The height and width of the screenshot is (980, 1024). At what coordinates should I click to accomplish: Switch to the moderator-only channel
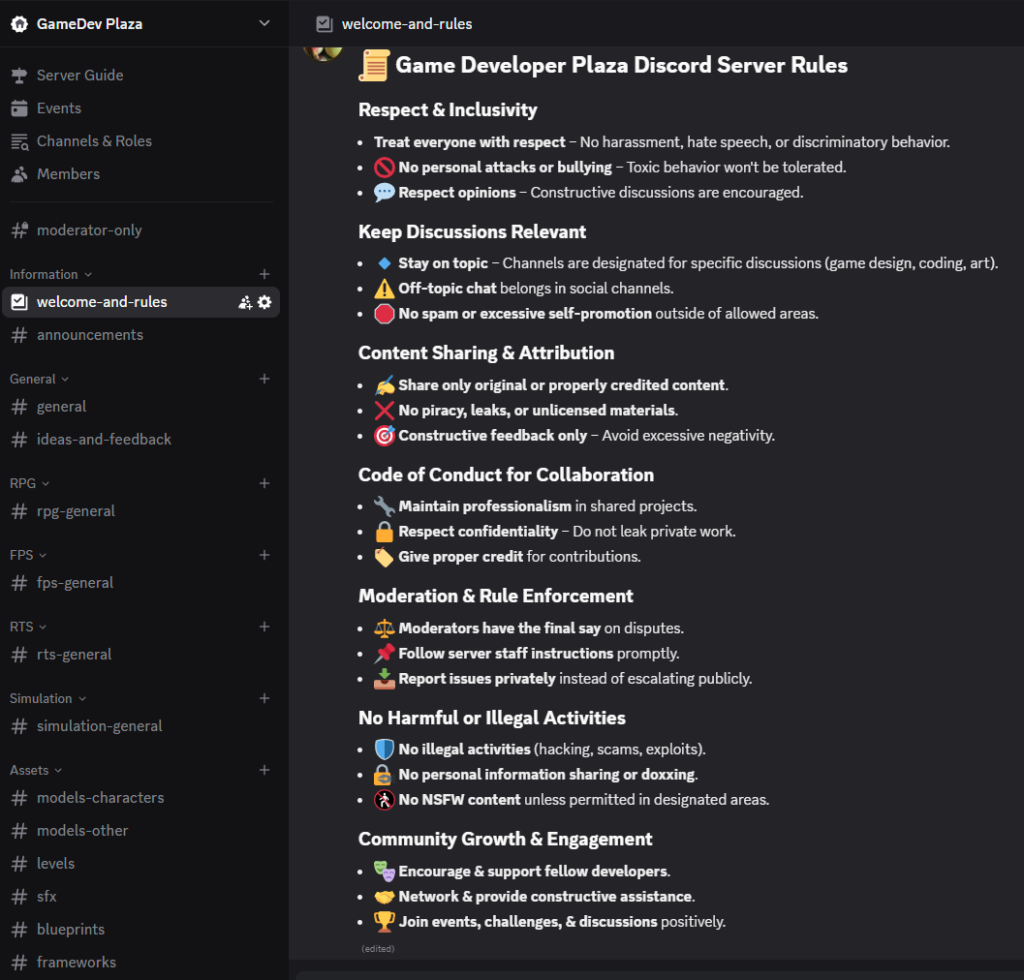pyautogui.click(x=141, y=230)
